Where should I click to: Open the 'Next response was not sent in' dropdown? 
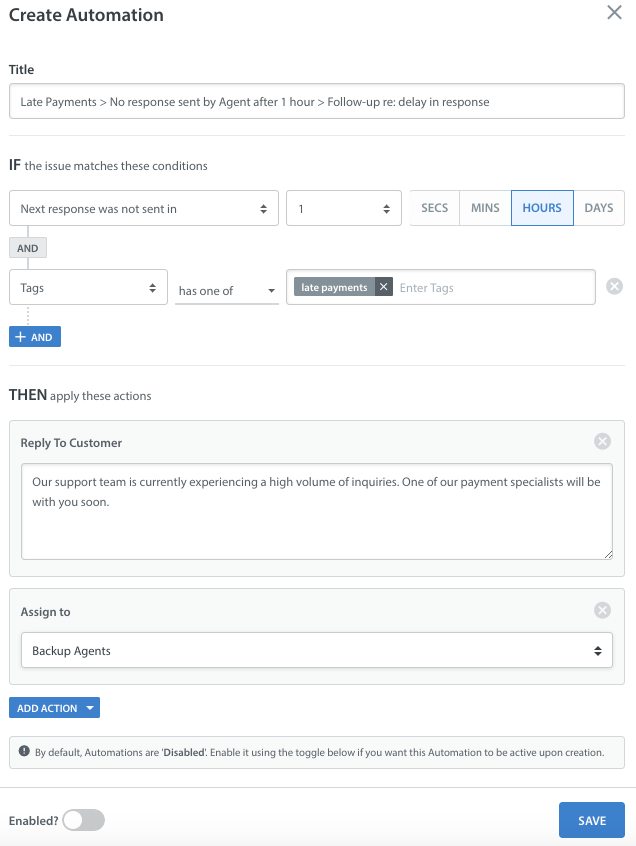pyautogui.click(x=143, y=209)
